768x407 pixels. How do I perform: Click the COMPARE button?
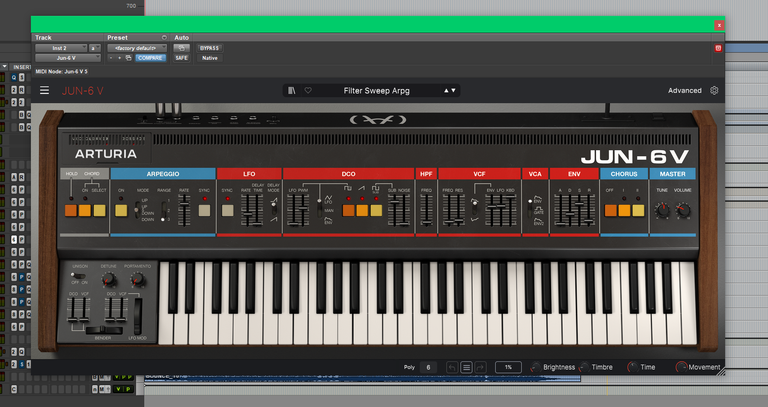150,58
